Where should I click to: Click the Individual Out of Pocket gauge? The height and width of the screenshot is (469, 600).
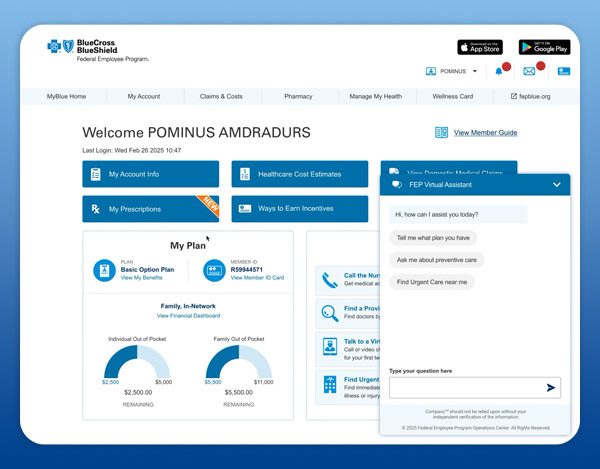pos(137,362)
